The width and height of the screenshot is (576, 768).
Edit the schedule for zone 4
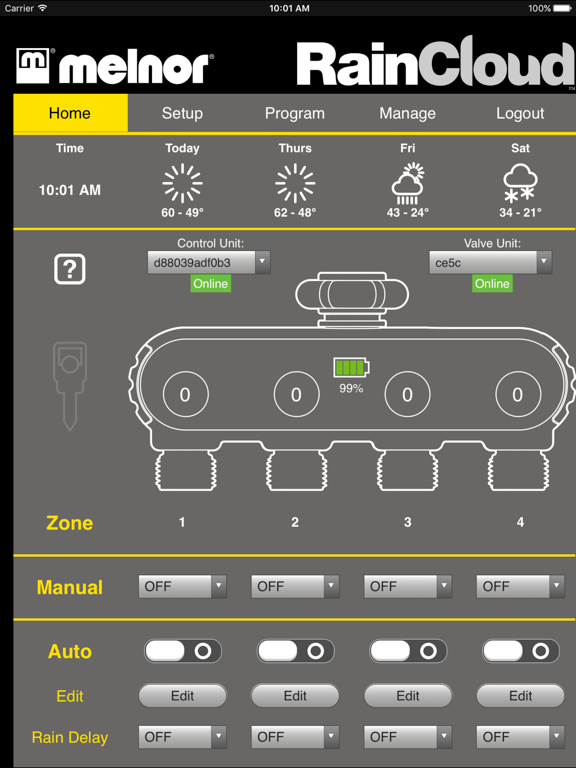coord(521,696)
